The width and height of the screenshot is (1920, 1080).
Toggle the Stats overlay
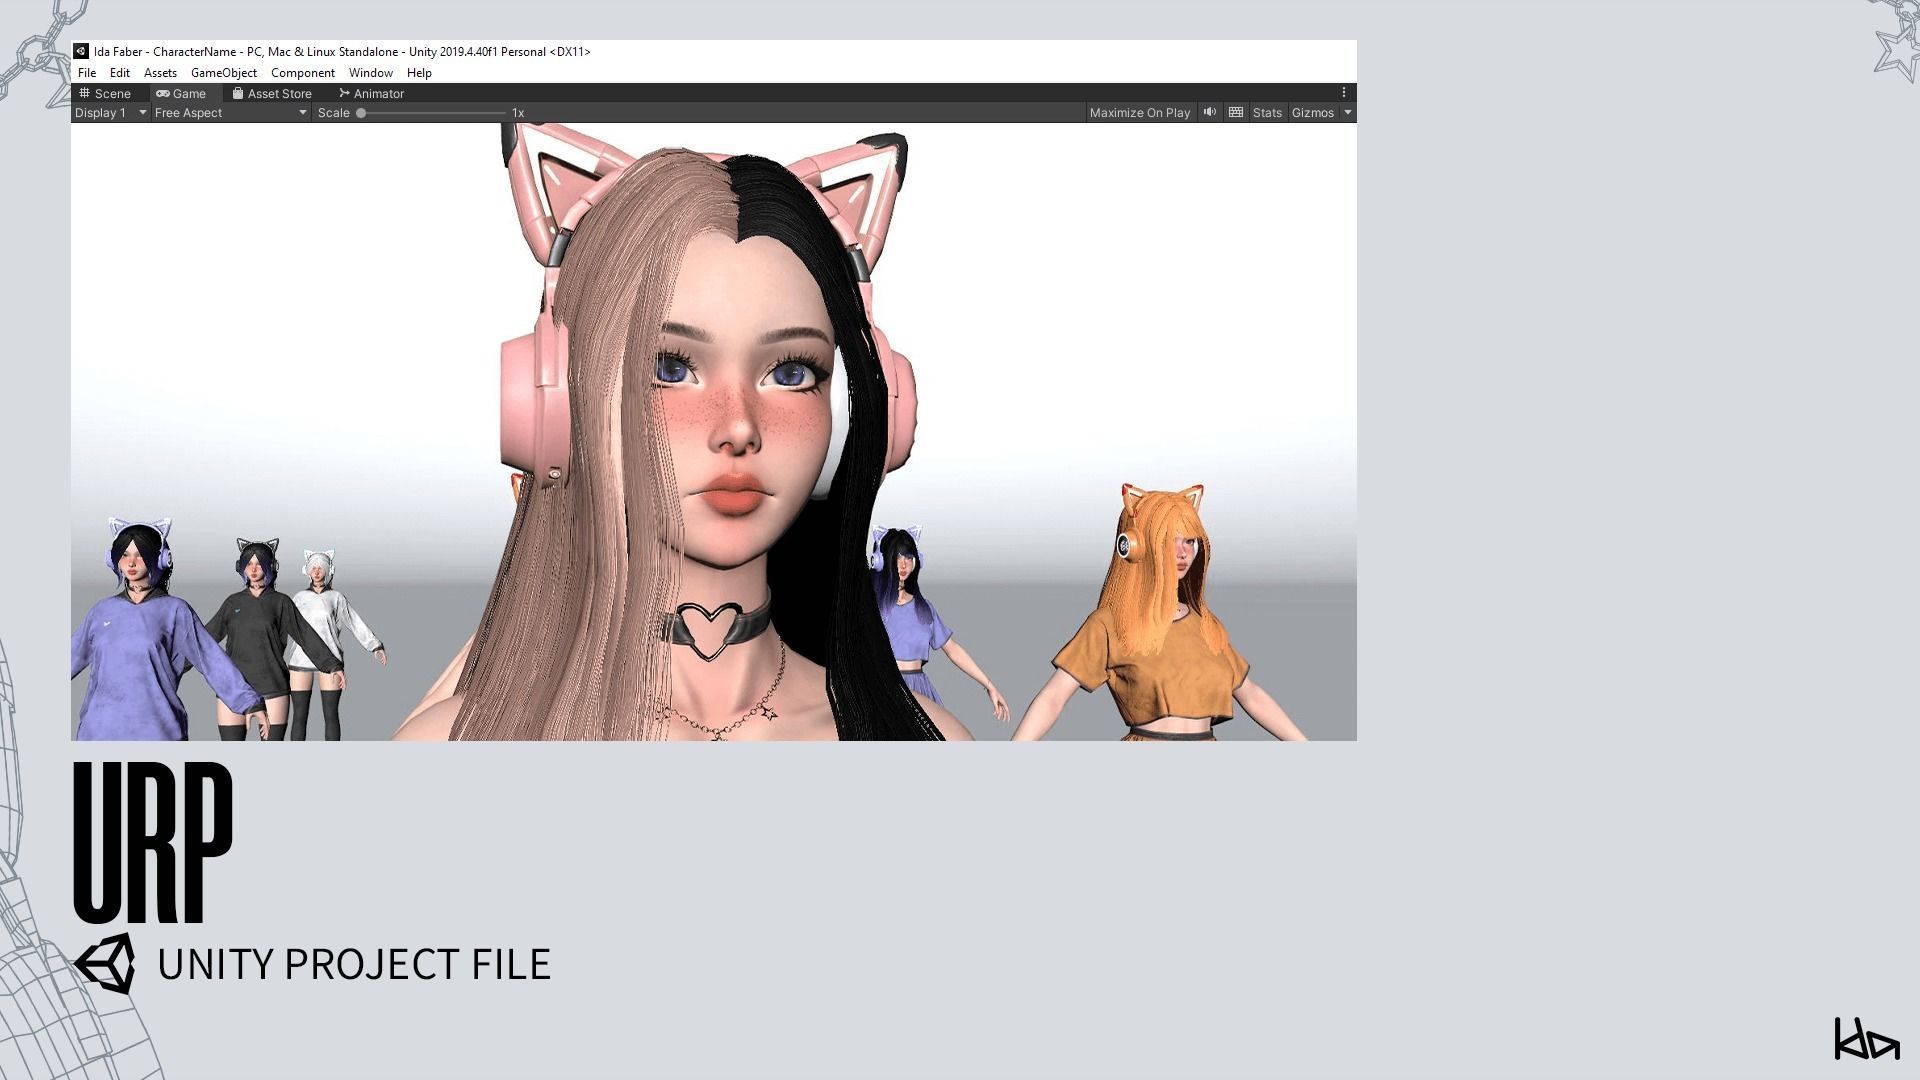coord(1267,113)
